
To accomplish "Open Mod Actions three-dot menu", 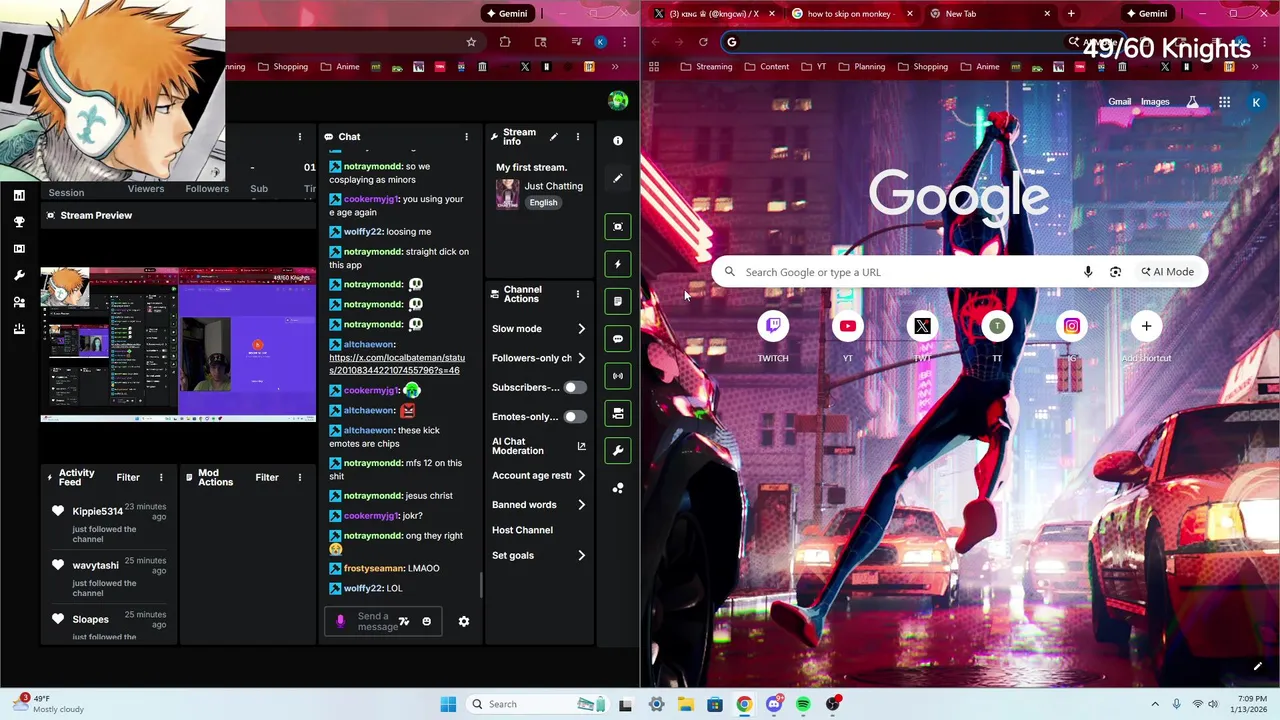I will tap(299, 478).
